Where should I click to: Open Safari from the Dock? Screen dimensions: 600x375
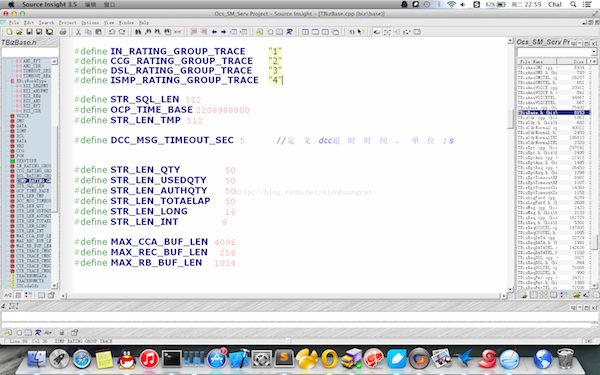point(82,359)
